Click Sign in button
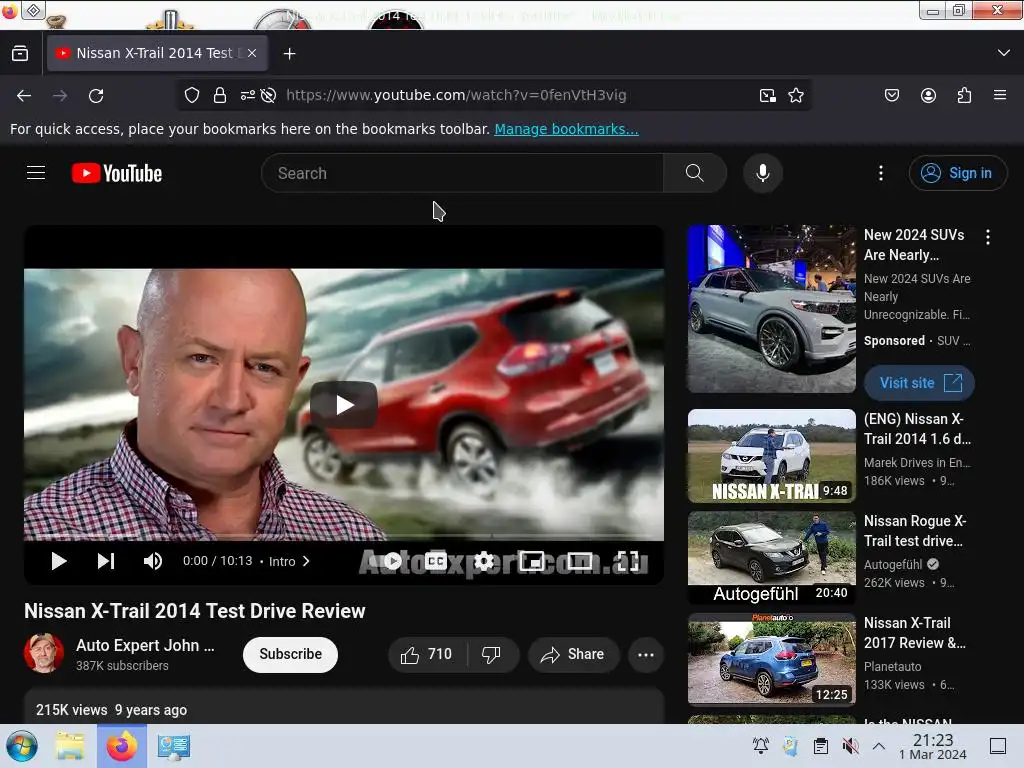Screen dimensions: 1024x768 [957, 173]
